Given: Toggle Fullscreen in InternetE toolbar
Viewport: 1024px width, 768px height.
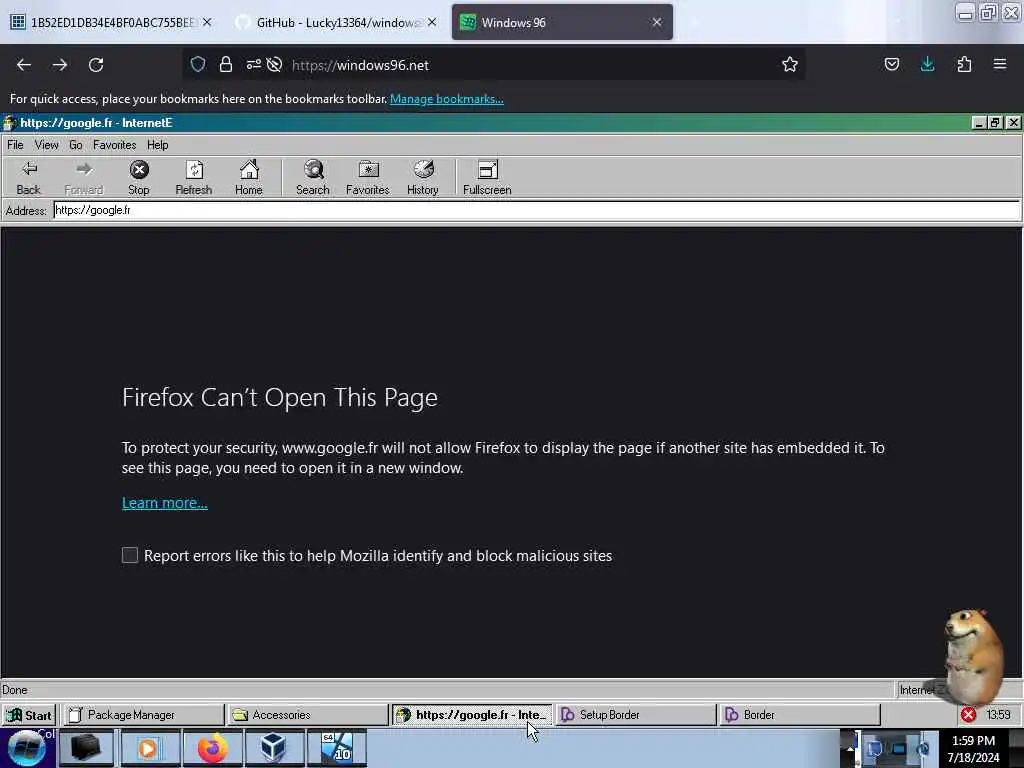Looking at the screenshot, I should pos(487,177).
